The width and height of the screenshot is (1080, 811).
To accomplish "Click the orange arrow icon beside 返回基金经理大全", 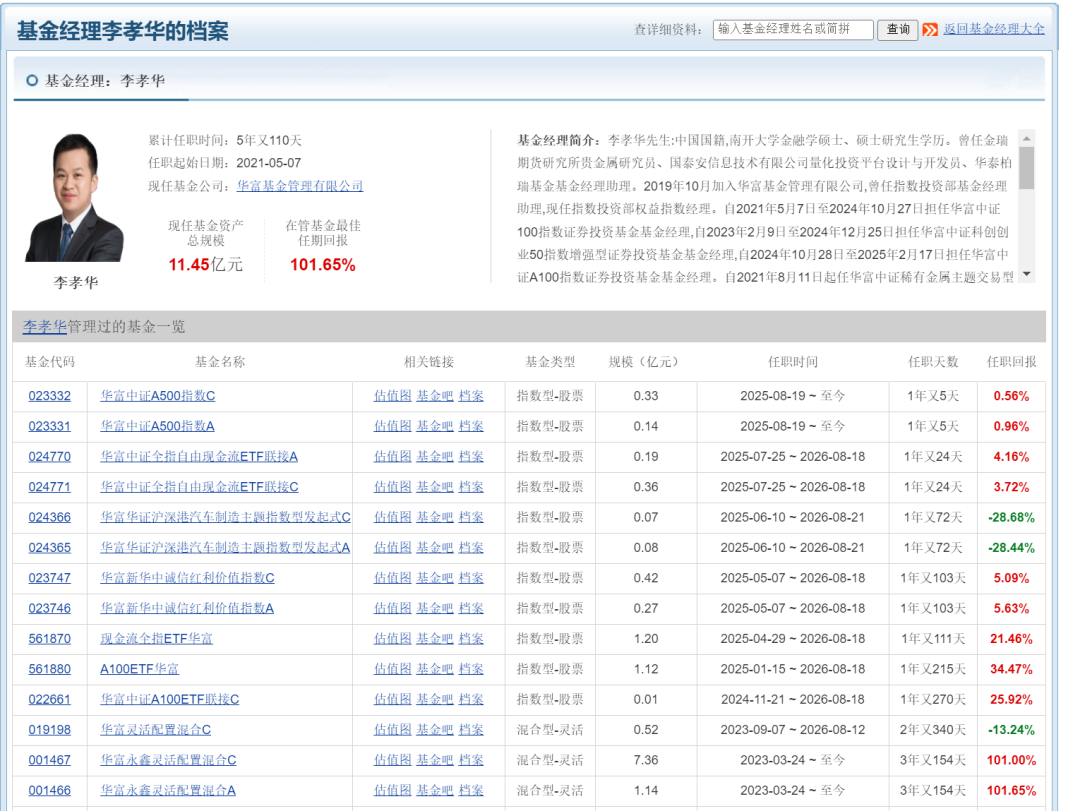I will (x=930, y=30).
